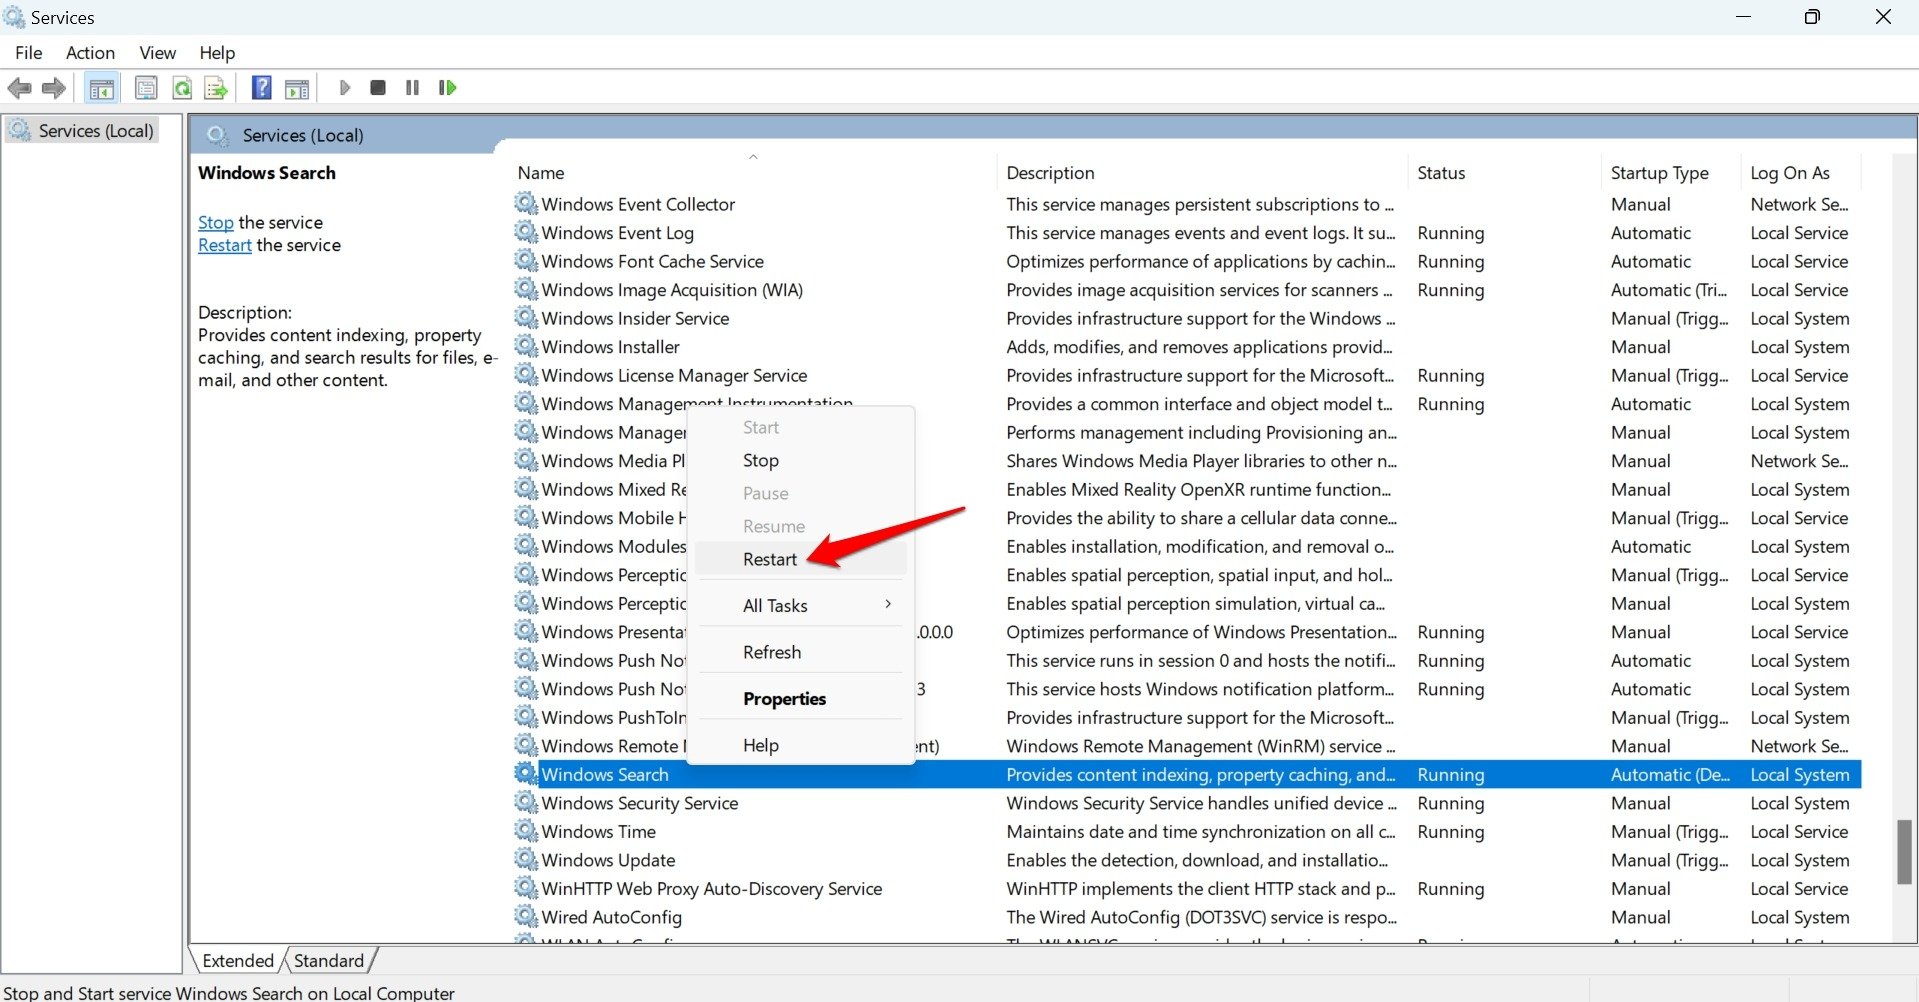Click the Forward arrow toolbar icon
1919x1002 pixels.
54,88
